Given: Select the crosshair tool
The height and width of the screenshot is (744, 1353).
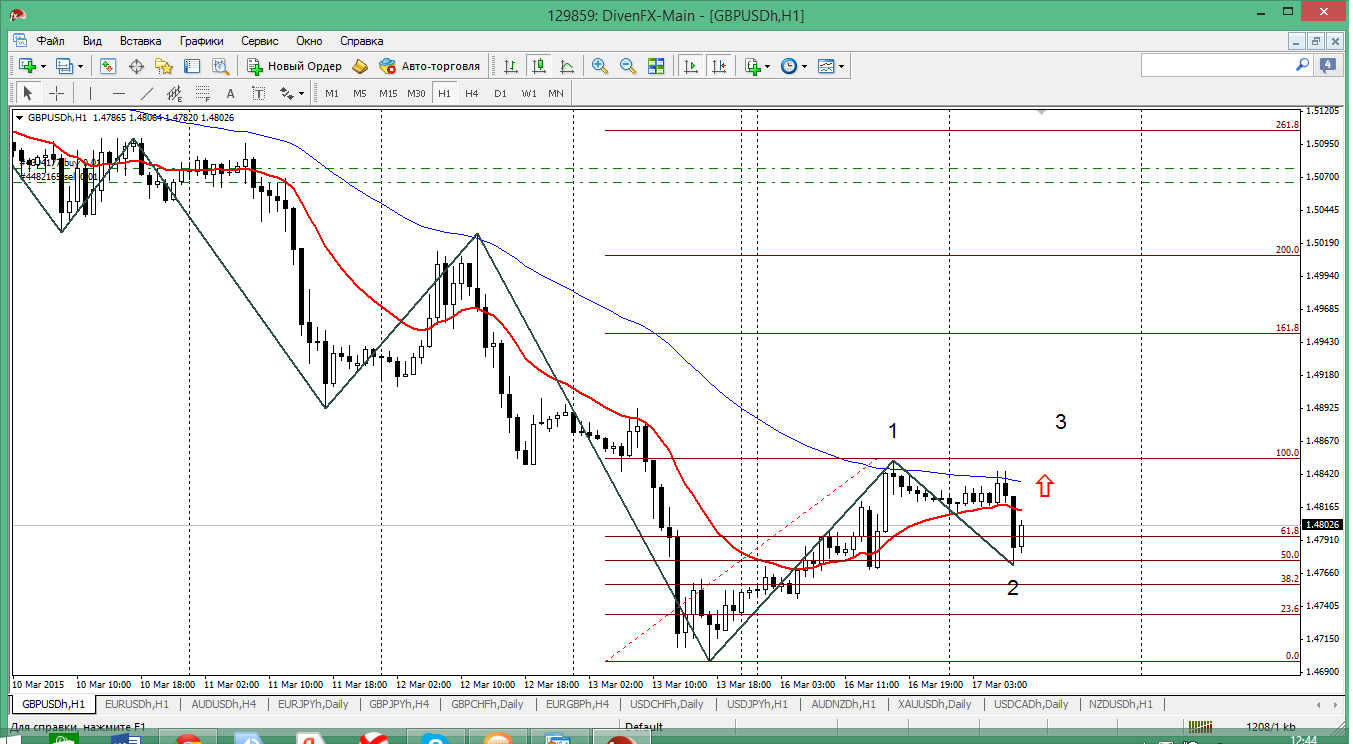Looking at the screenshot, I should pyautogui.click(x=57, y=93).
